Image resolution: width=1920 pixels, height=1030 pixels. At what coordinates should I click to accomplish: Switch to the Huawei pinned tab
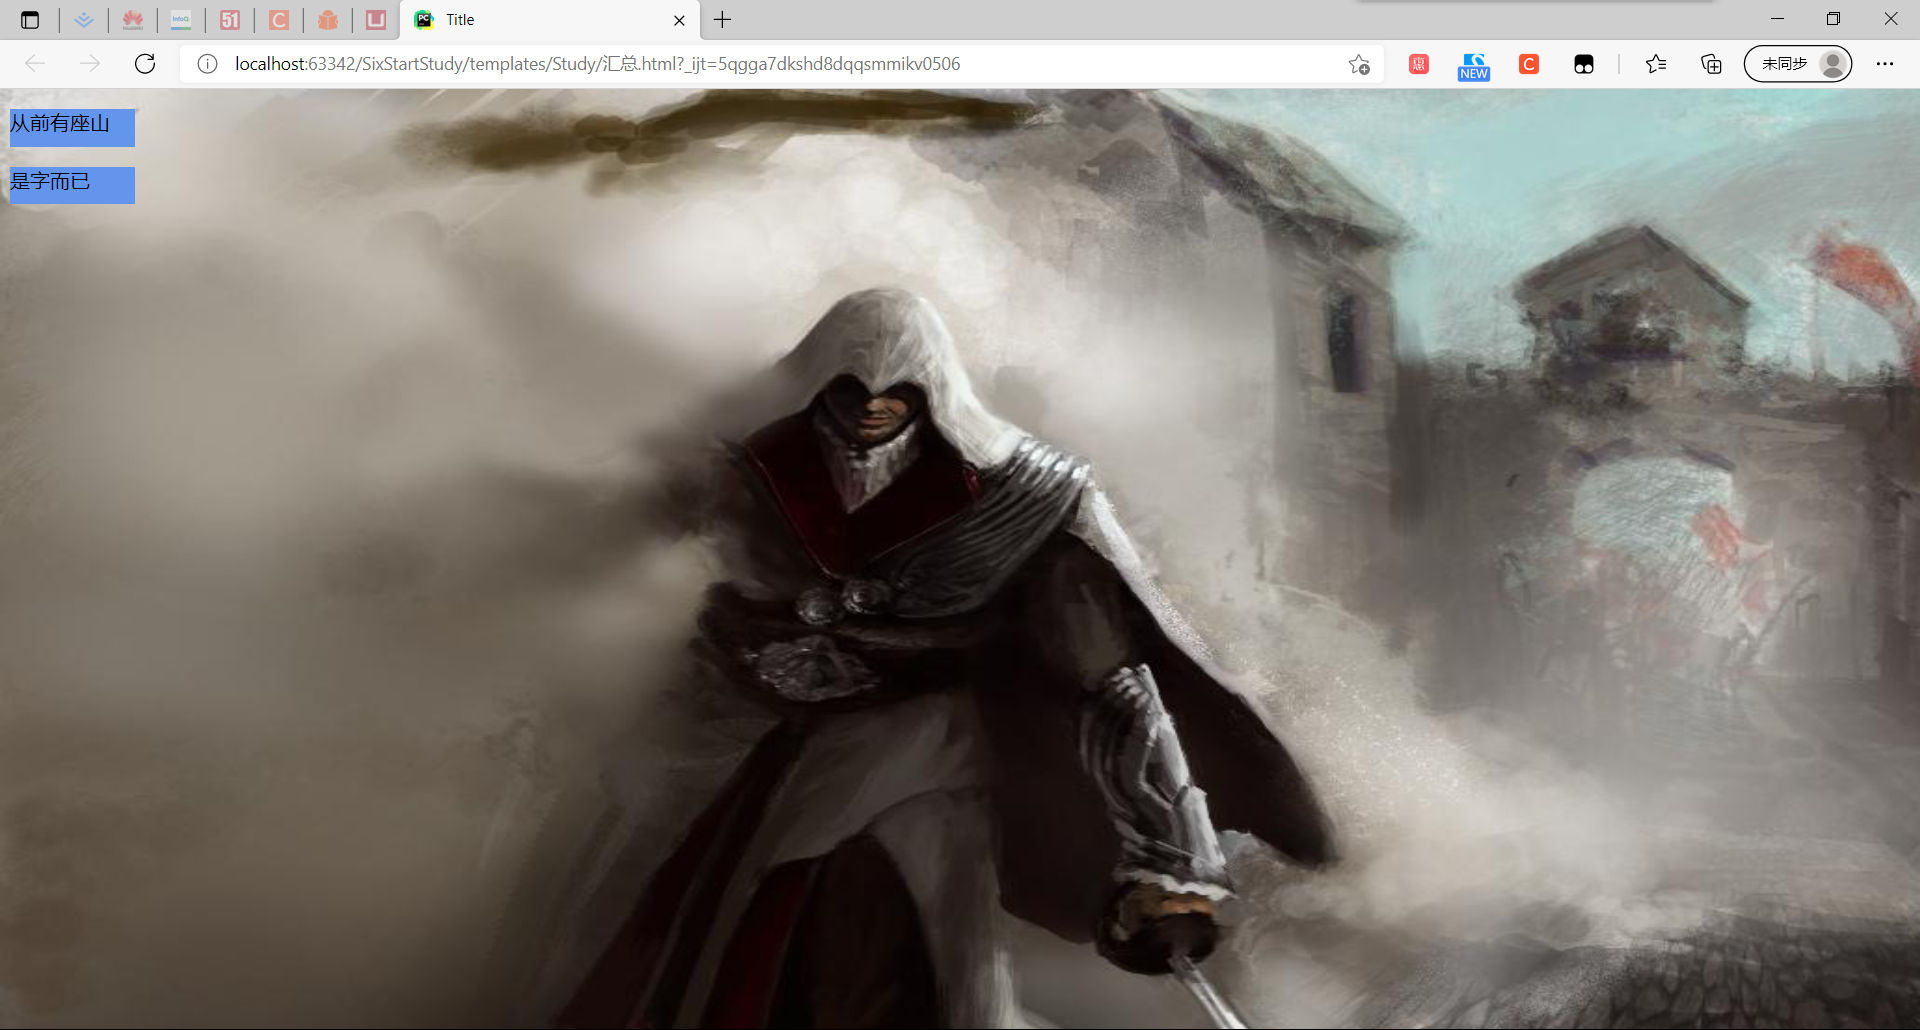133,20
